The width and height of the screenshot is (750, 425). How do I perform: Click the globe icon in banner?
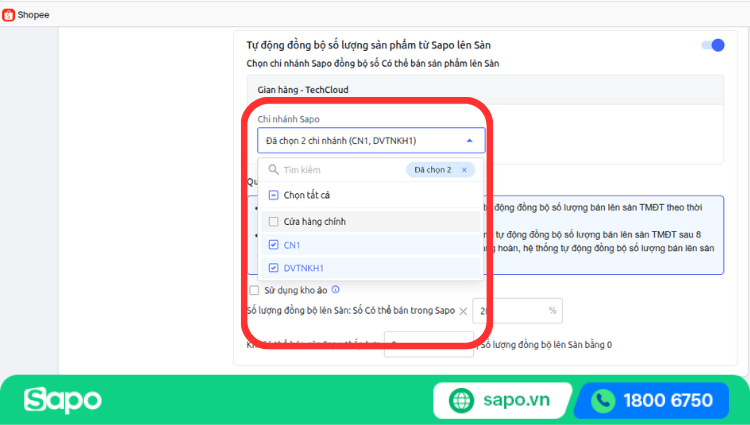462,400
